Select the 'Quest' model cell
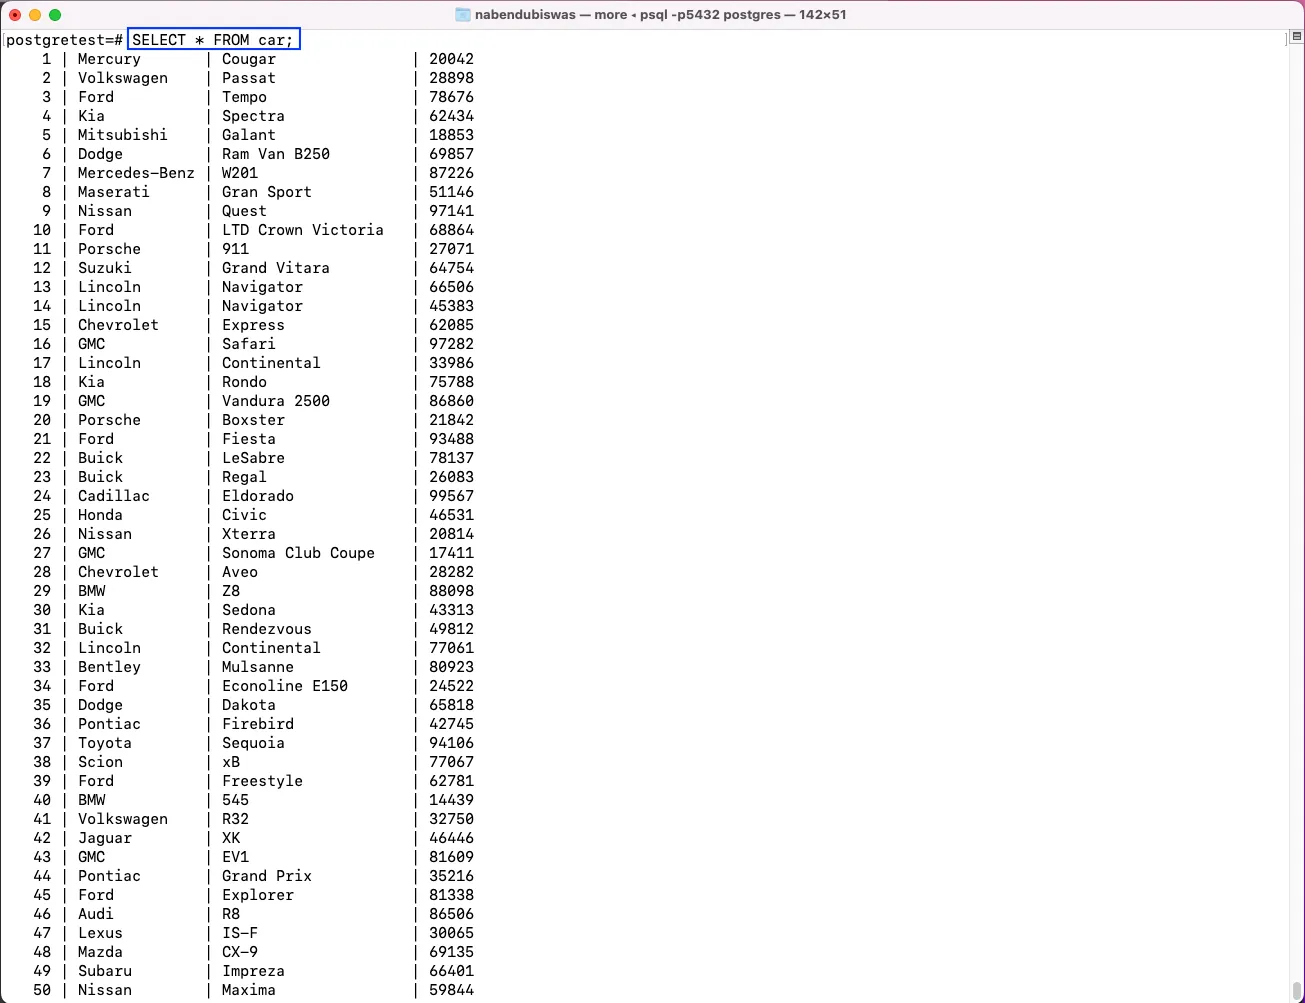 (x=244, y=211)
